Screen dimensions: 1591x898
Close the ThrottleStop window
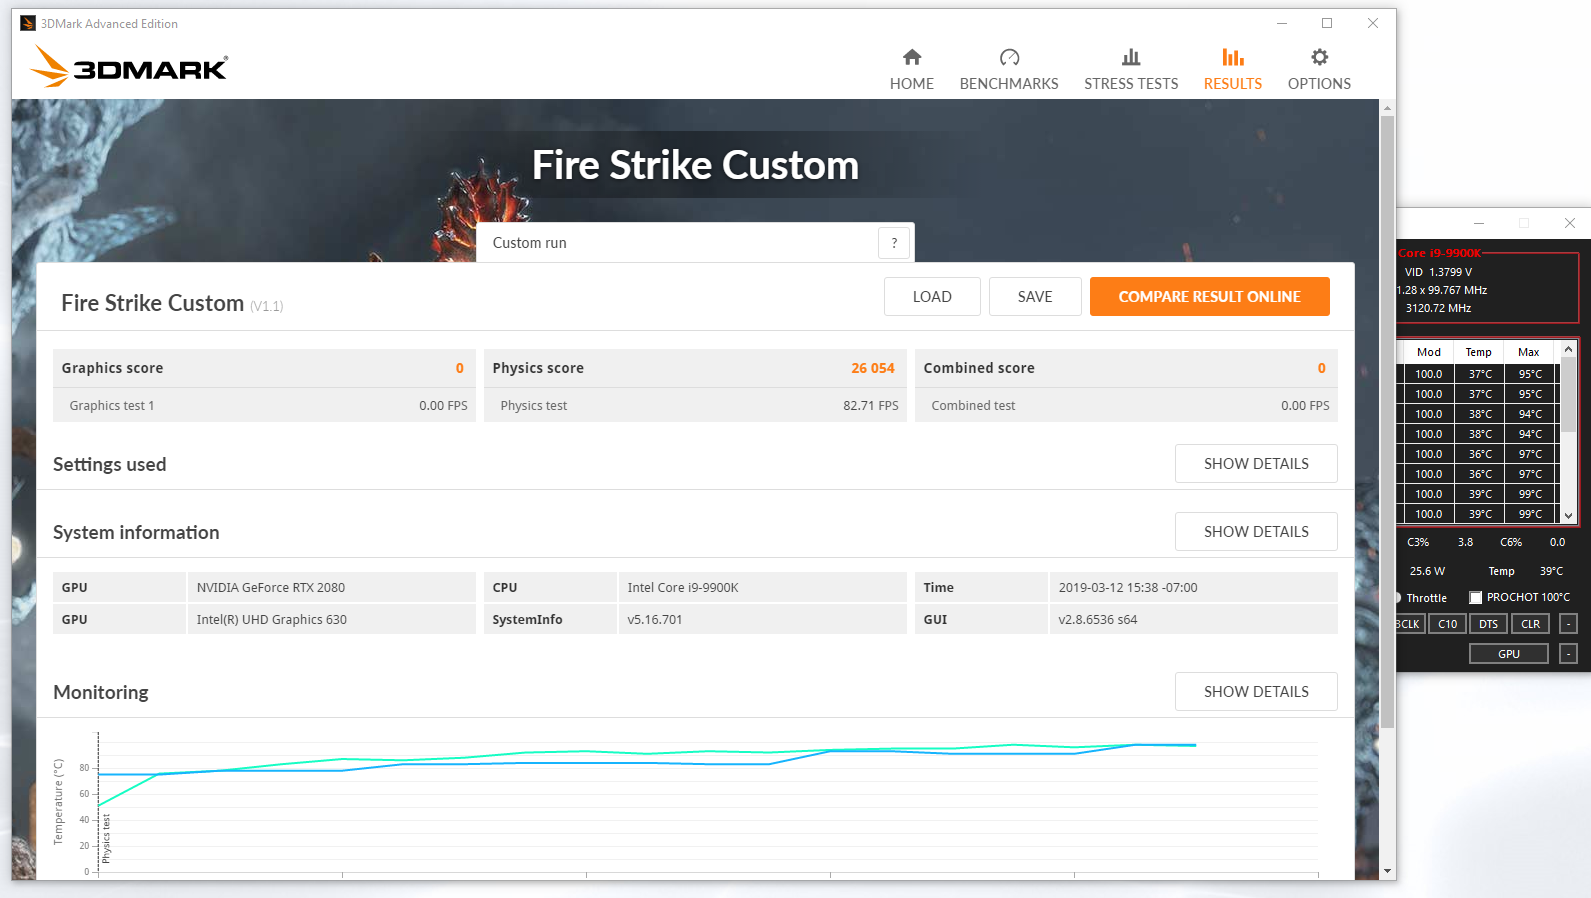click(x=1570, y=223)
